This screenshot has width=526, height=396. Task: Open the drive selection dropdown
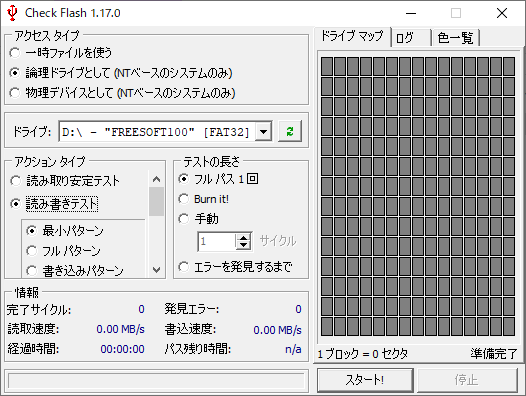point(264,132)
